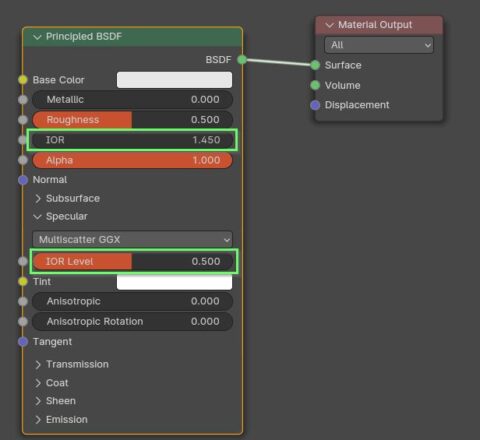The width and height of the screenshot is (480, 440).
Task: Collapse the Material Output node chevron
Action: 329,25
